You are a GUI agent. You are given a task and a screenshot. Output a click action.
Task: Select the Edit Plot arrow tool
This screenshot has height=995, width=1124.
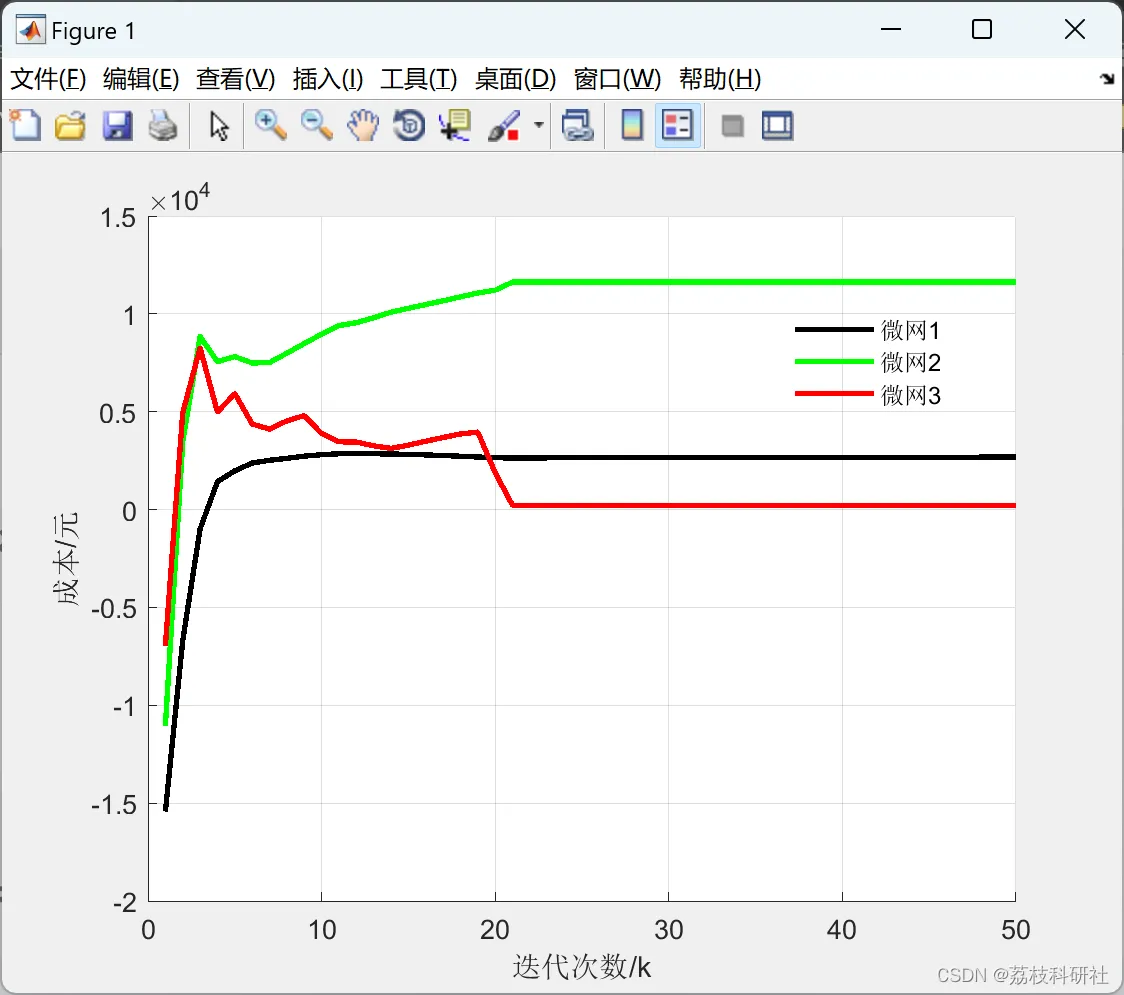coord(219,125)
